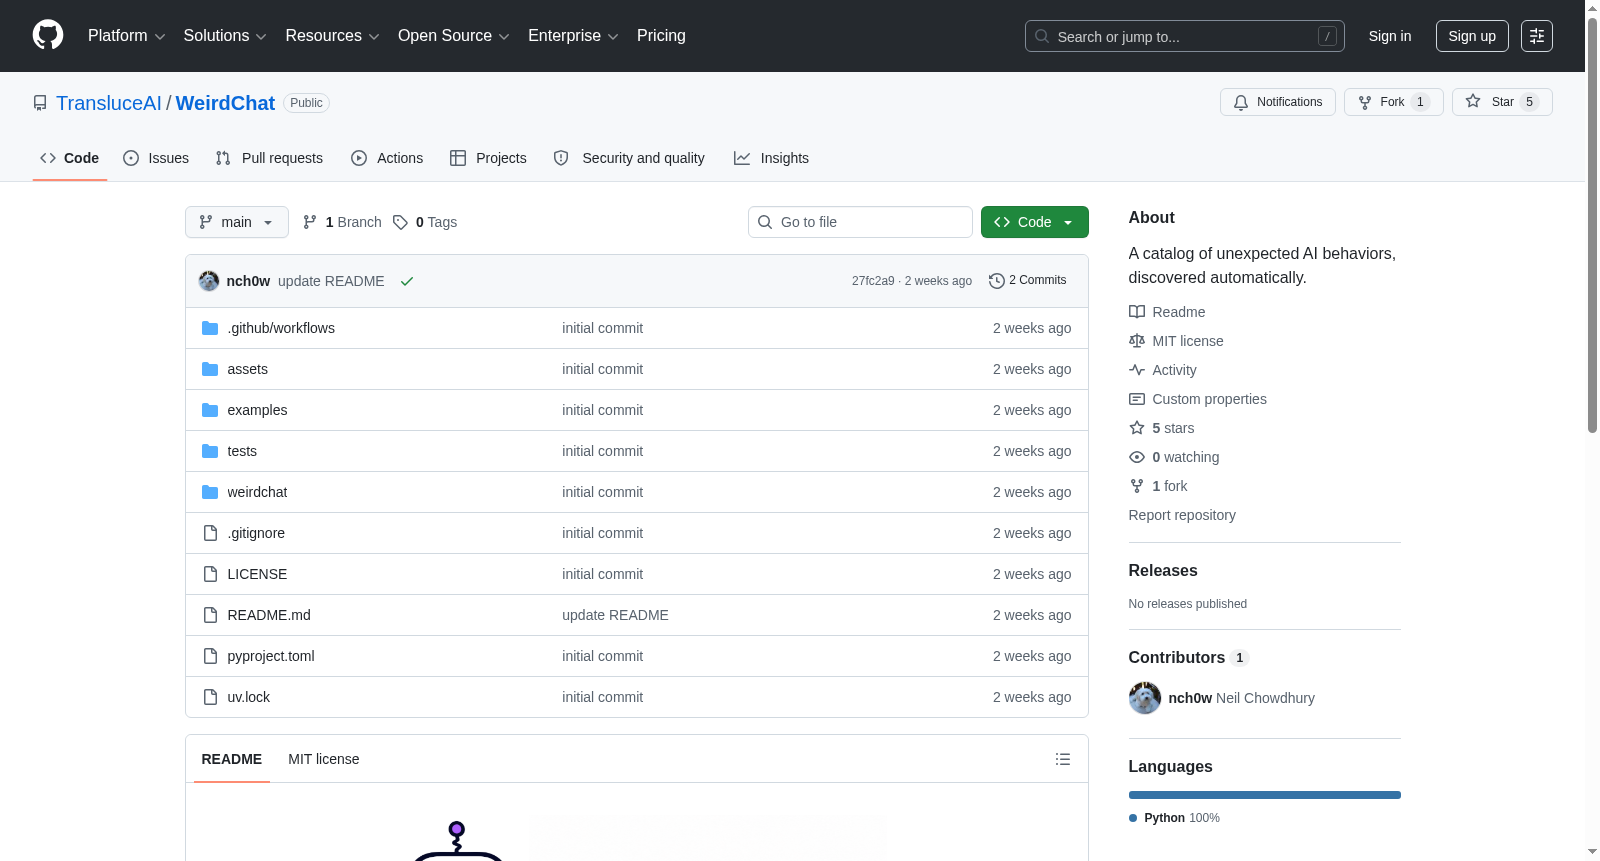
Task: Click the nch0w avatar in latest commit row
Action: [209, 281]
